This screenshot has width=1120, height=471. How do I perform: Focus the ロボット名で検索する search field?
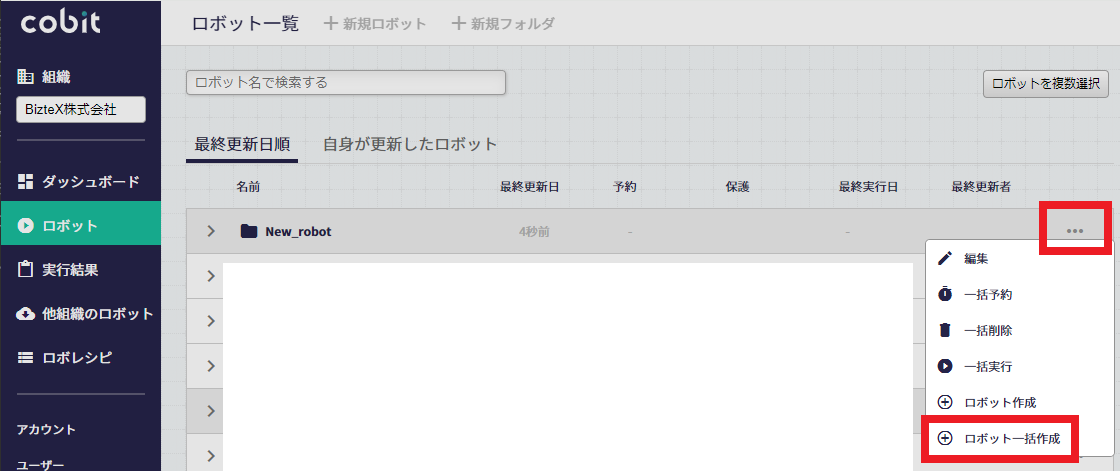click(346, 82)
